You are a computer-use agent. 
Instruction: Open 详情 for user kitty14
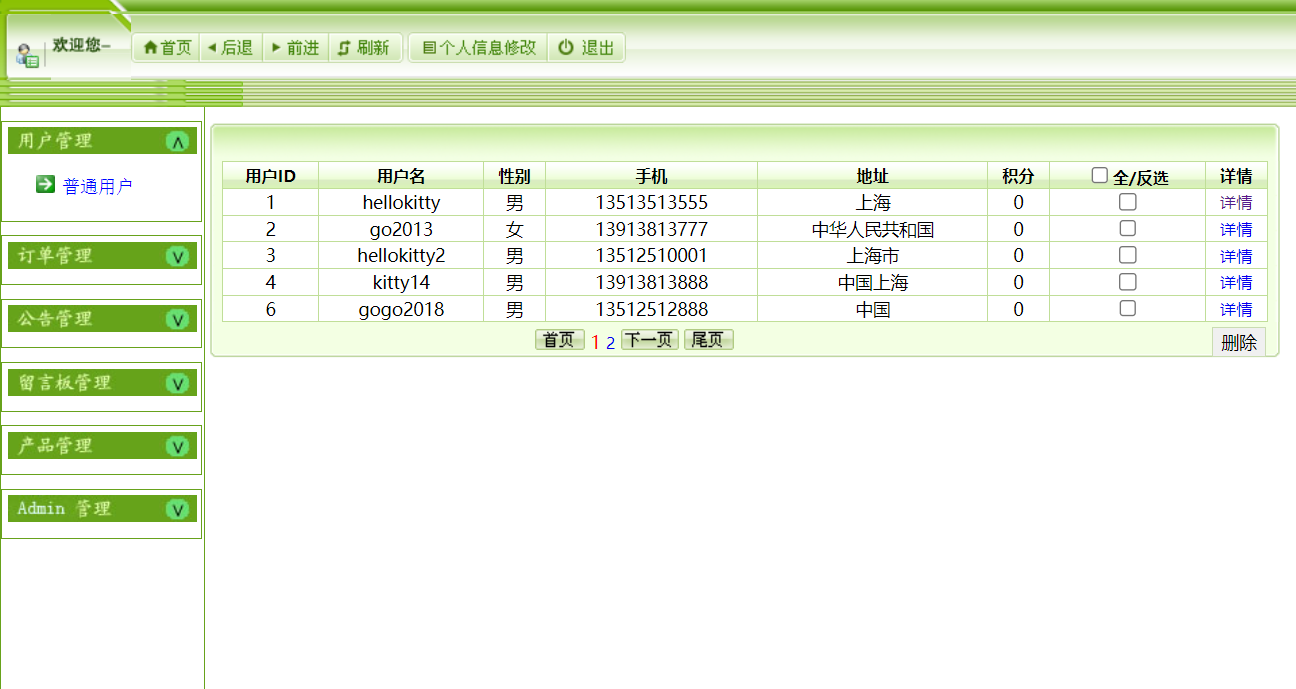(x=1236, y=283)
